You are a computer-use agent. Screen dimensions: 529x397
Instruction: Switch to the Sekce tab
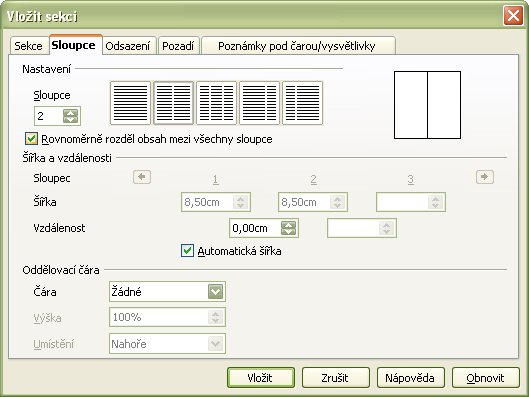(28, 46)
